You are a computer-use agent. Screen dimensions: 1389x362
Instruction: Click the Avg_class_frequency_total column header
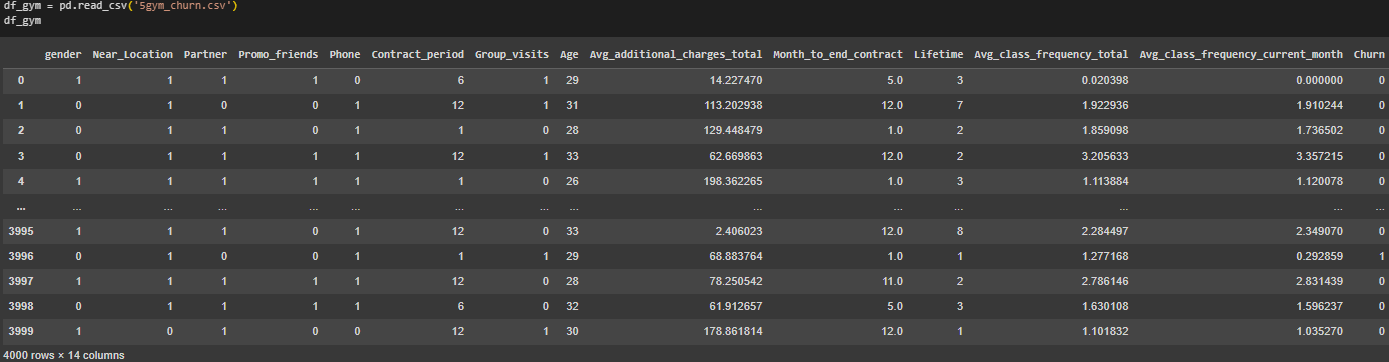(x=1051, y=54)
